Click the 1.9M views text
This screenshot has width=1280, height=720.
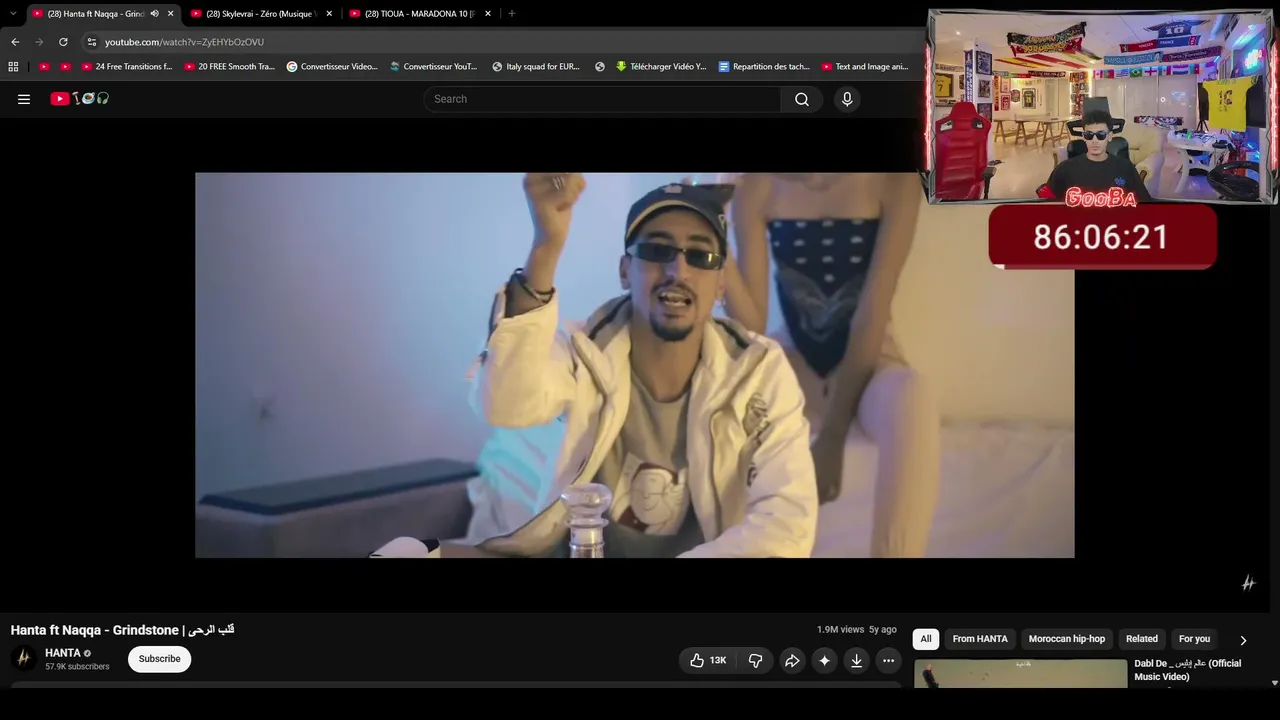[840, 630]
